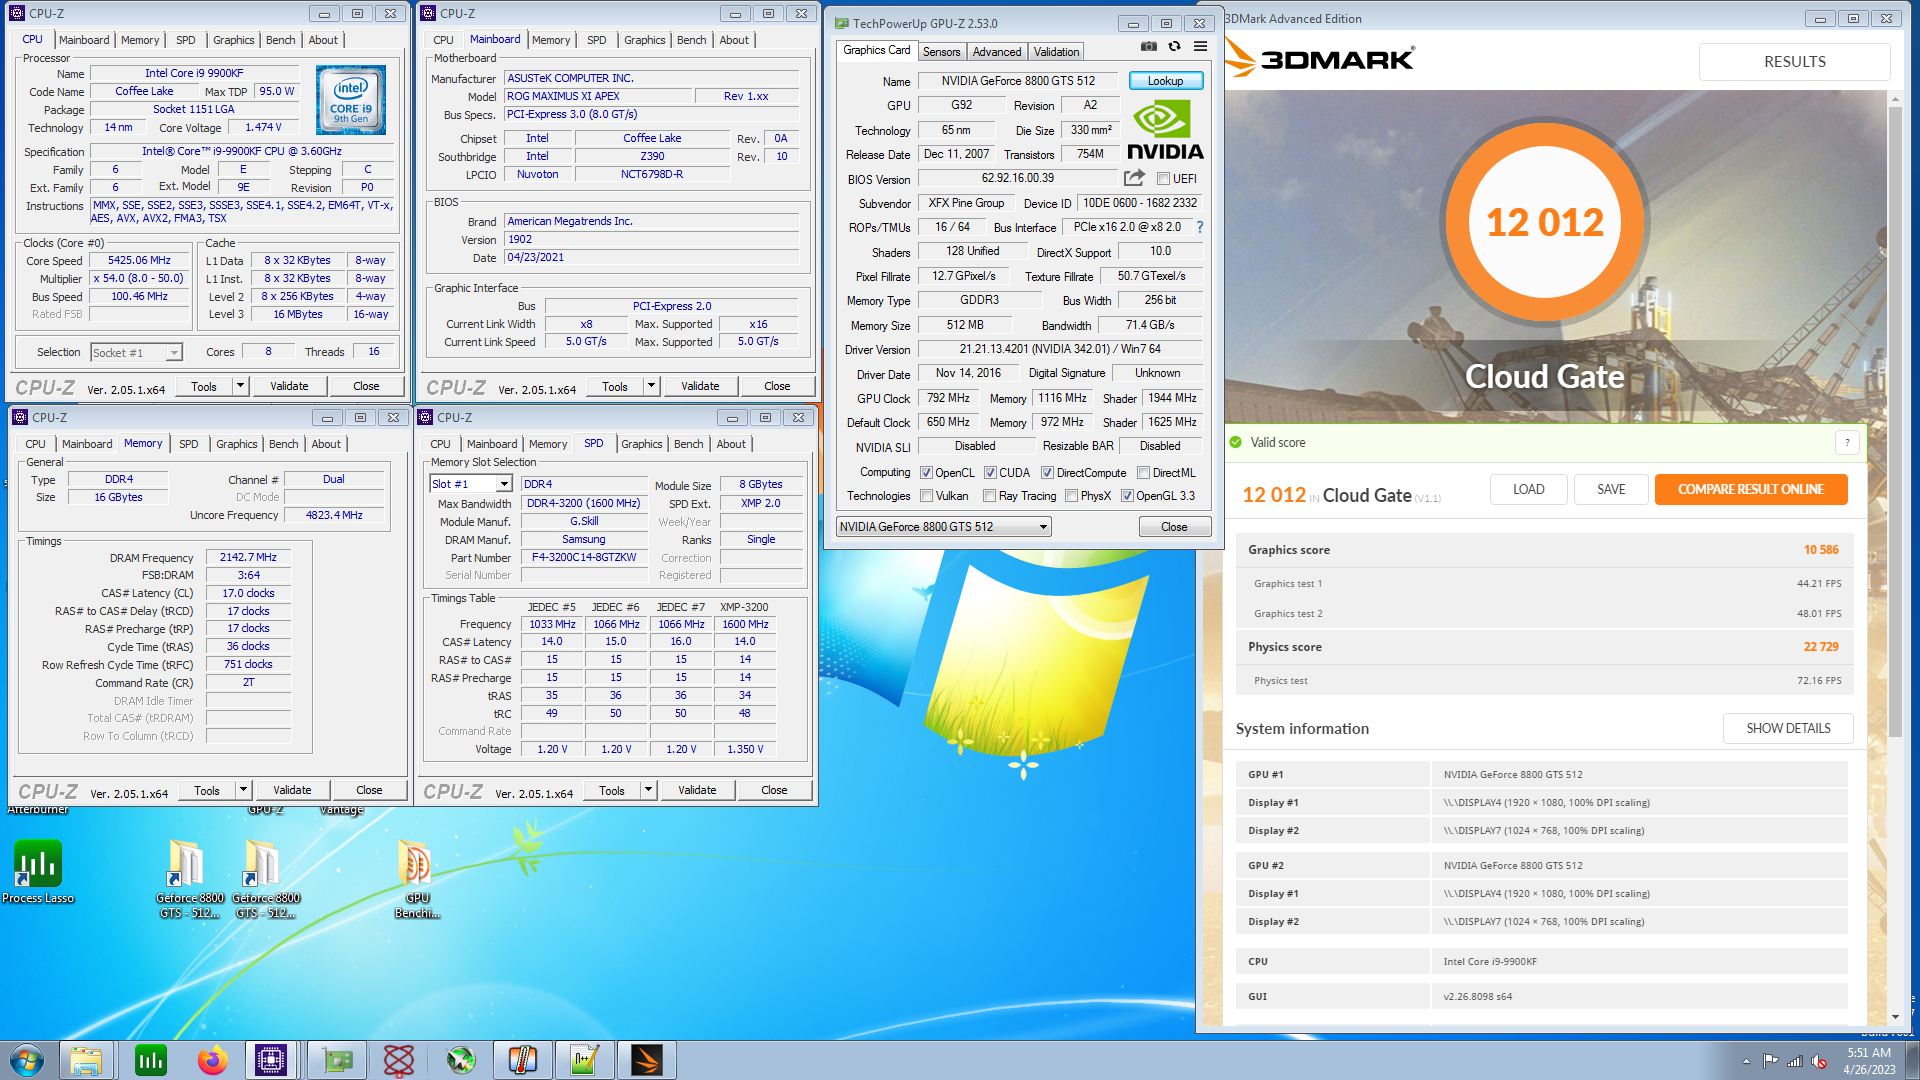Toggle the UEFI checkbox

pos(1163,179)
